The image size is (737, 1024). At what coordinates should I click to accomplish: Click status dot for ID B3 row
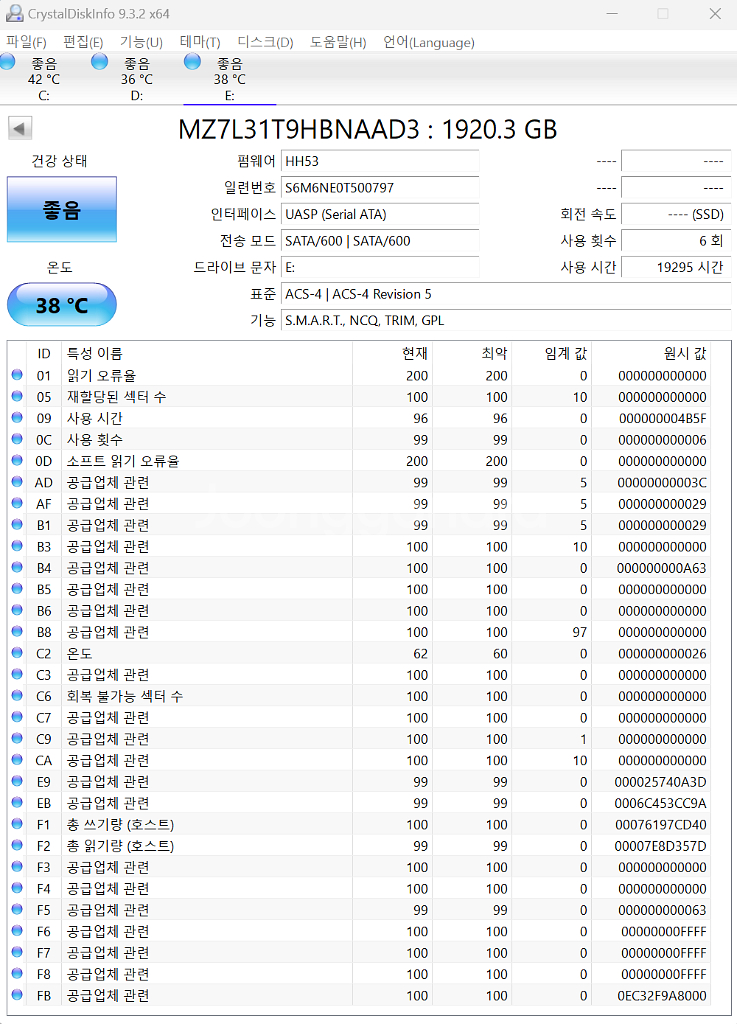coord(17,546)
